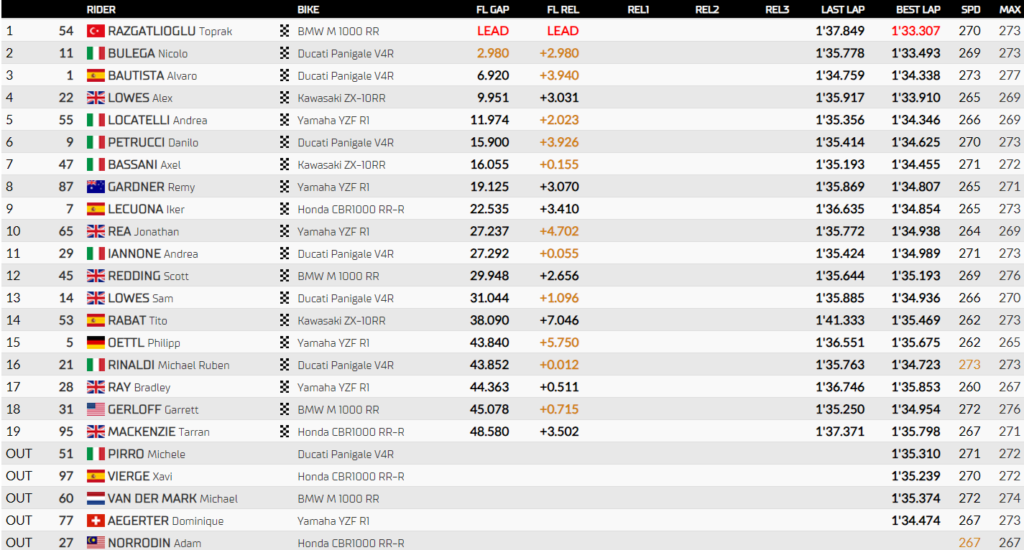Click the Turkish flag beside Razgatlioglu
The width and height of the screenshot is (1024, 550).
pyautogui.click(x=97, y=31)
